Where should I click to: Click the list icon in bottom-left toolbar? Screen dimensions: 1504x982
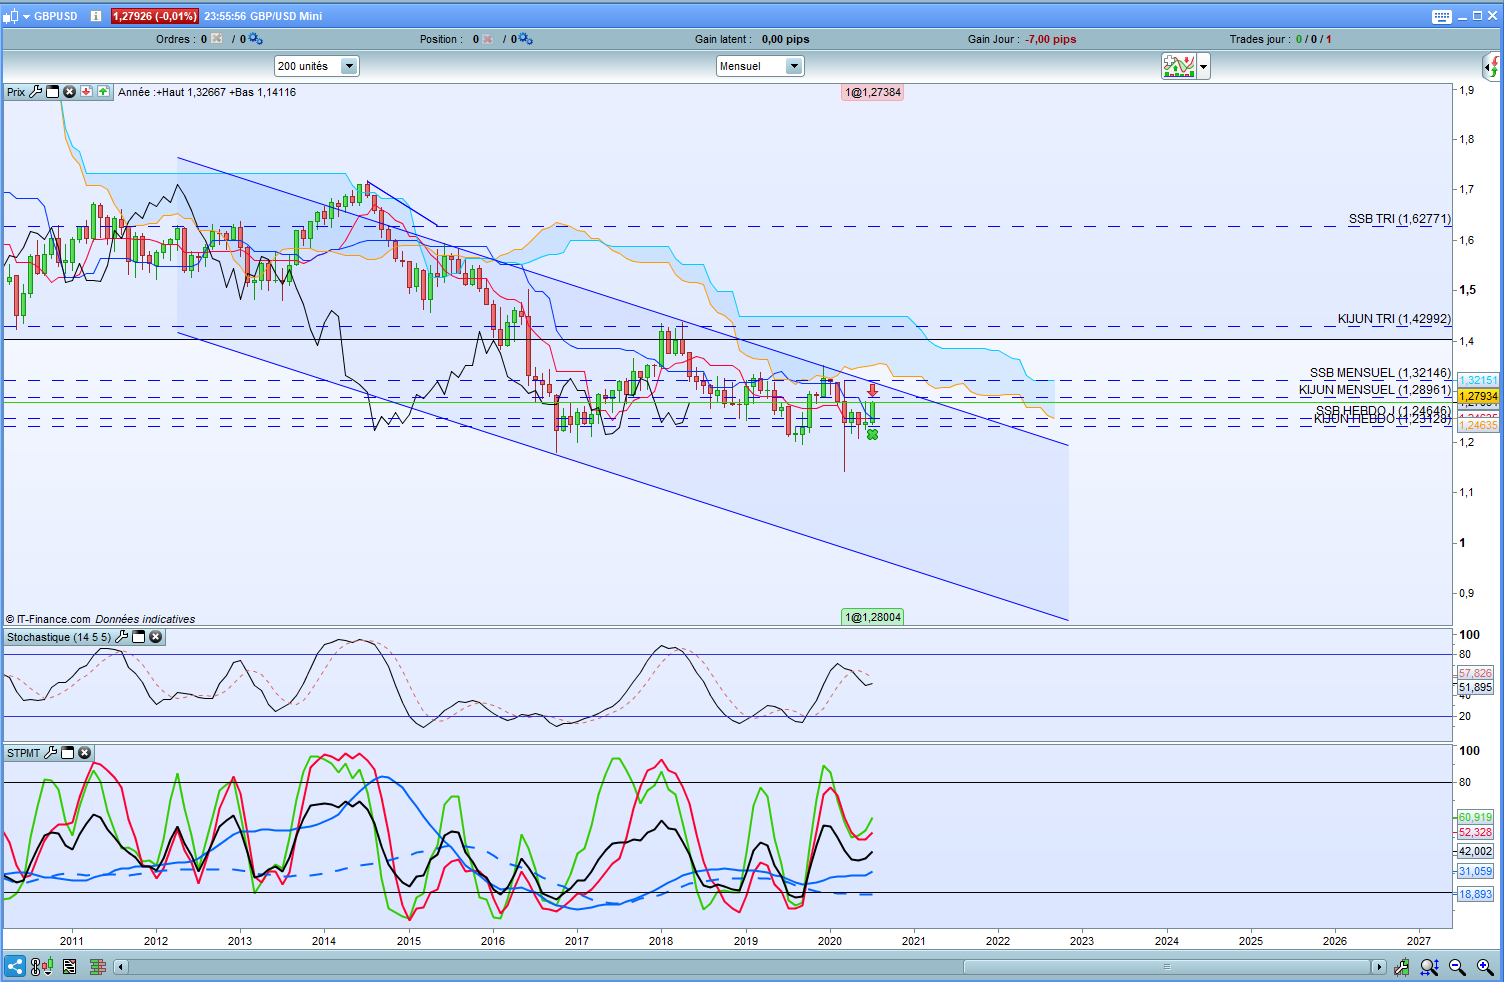click(69, 967)
